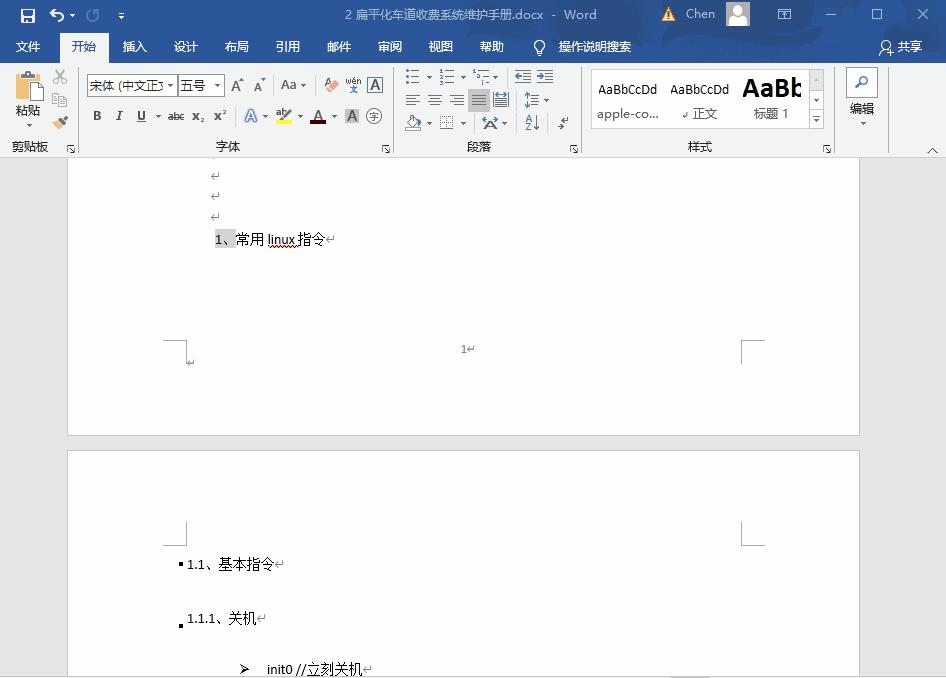Apply bold formatting to selected text
The image size is (946, 678).
(97, 116)
